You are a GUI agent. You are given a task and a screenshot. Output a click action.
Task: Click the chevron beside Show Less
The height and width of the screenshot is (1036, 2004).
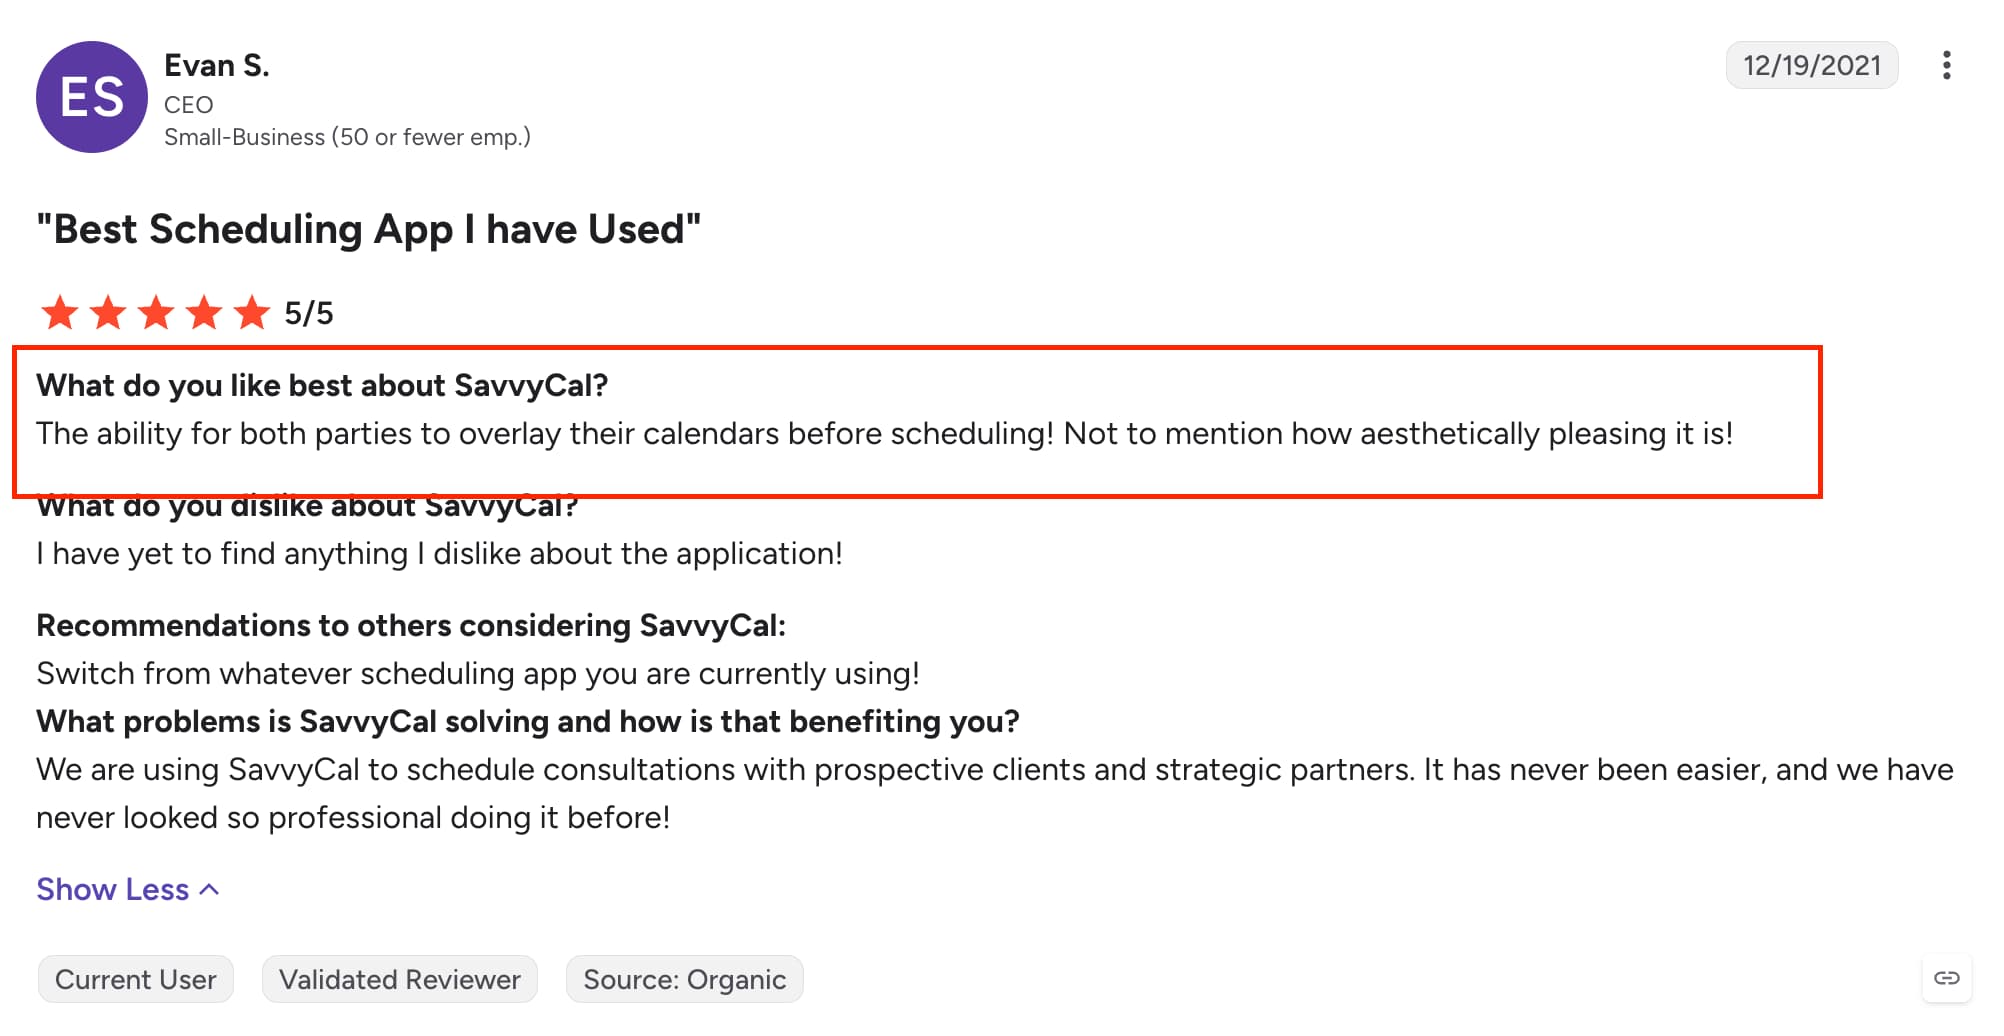(x=209, y=890)
